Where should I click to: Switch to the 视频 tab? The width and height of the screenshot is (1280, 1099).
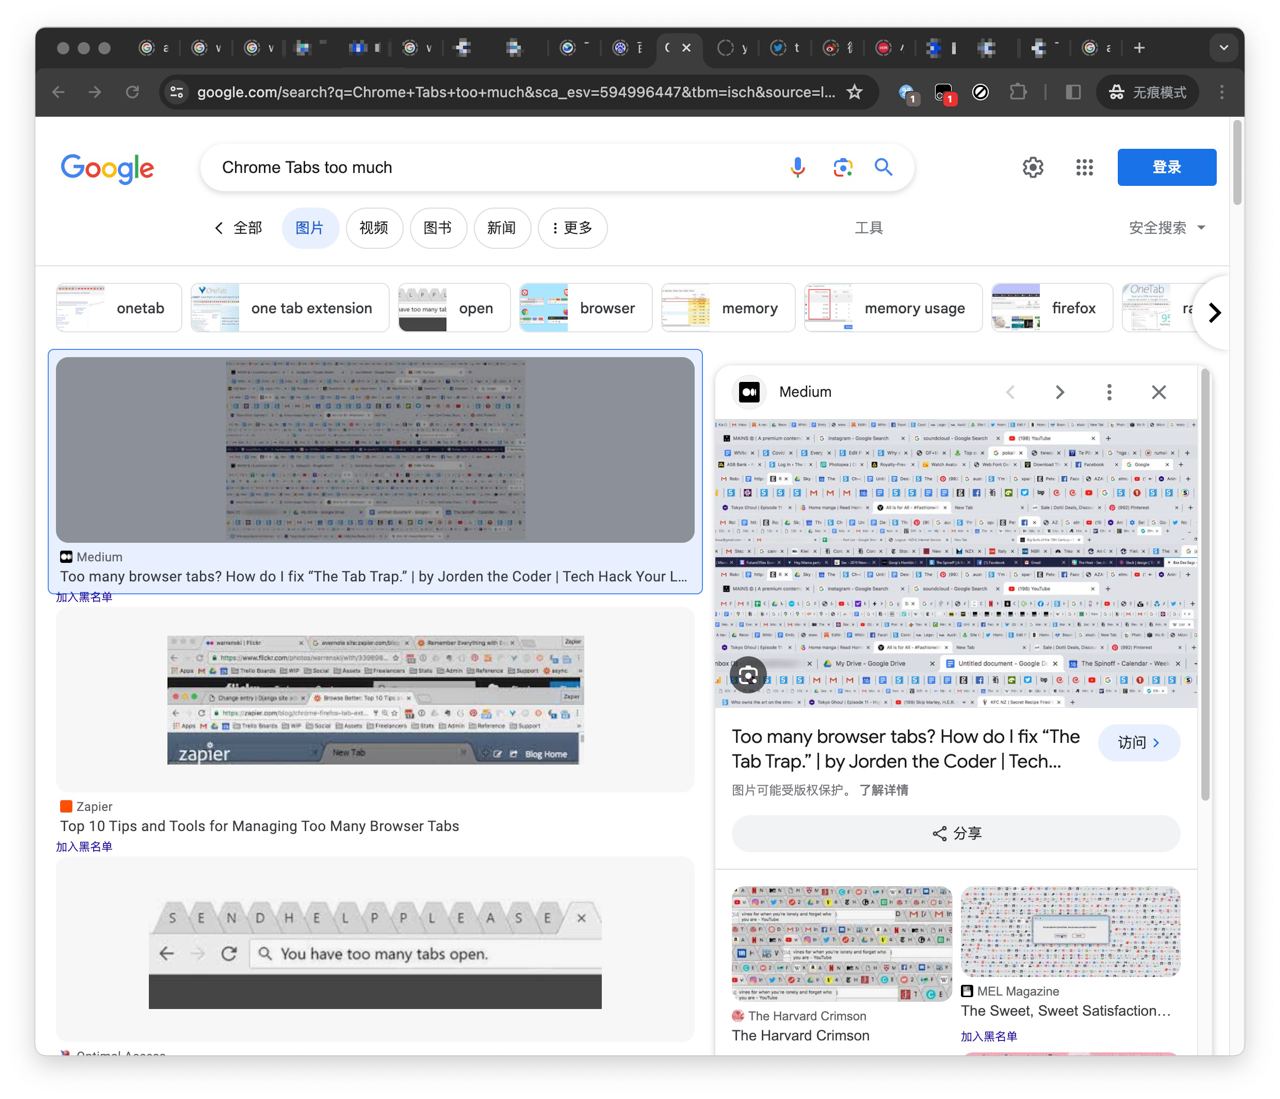coord(374,228)
